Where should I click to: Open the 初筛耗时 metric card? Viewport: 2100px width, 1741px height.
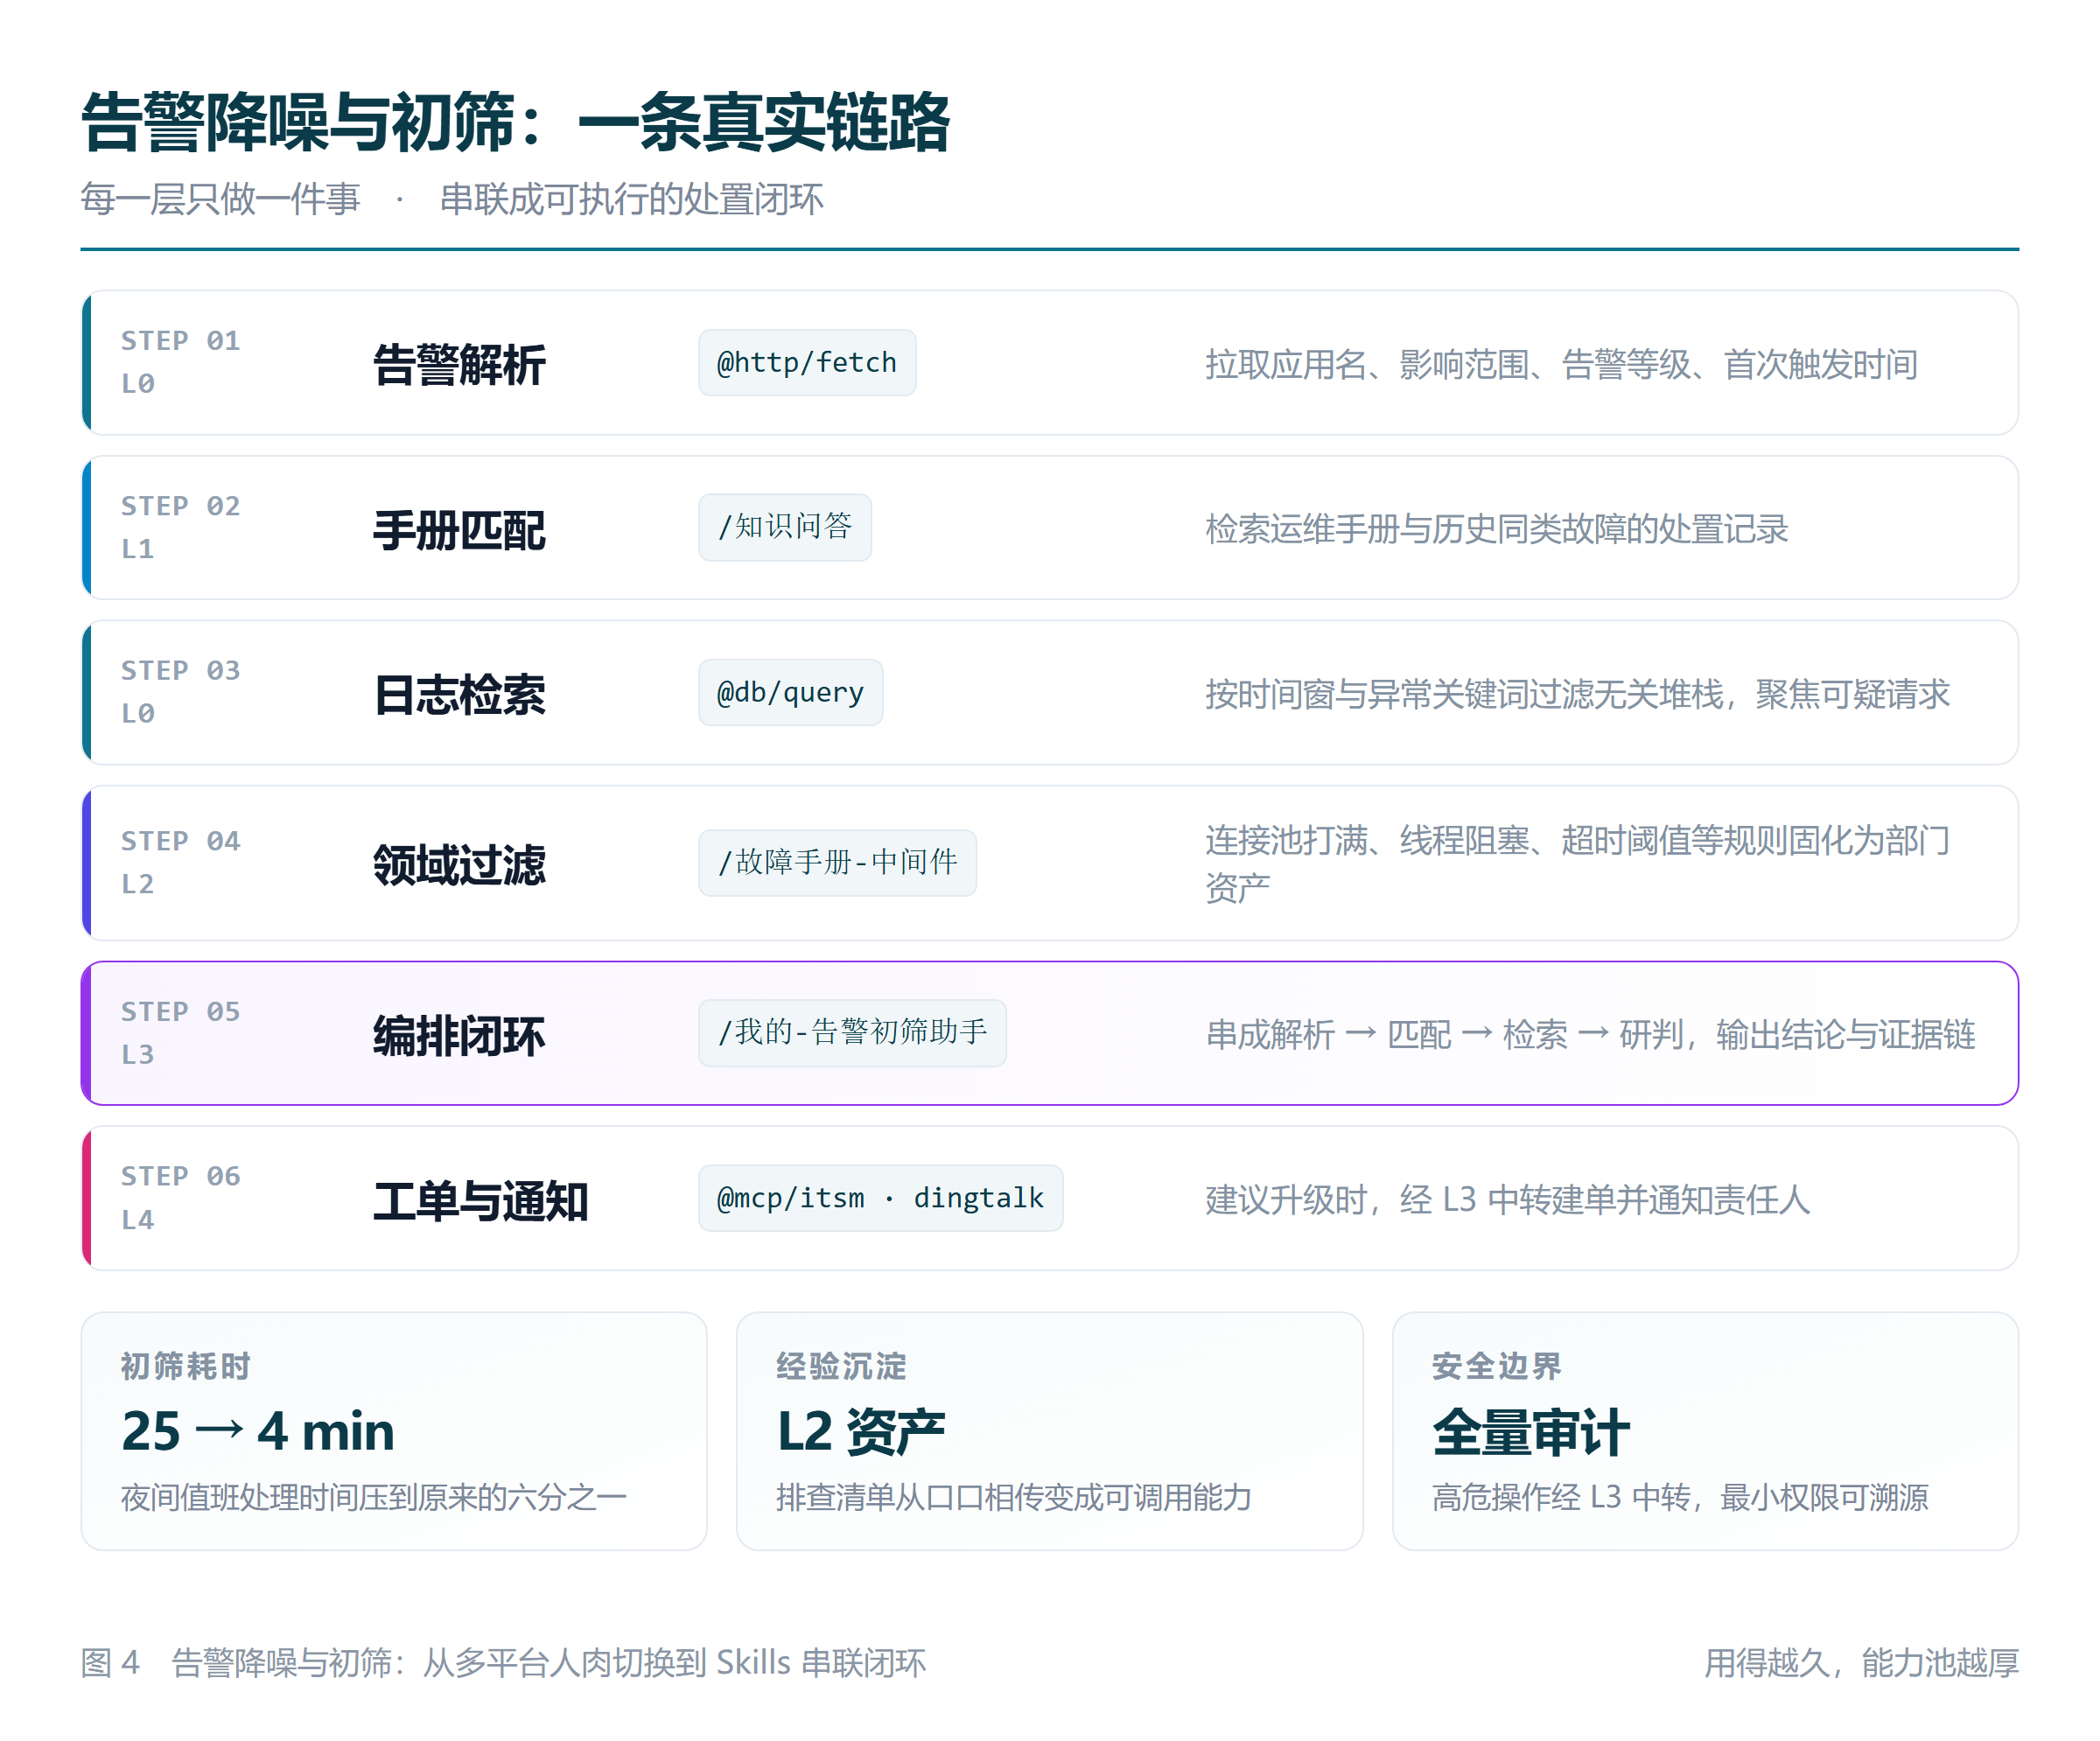coord(394,1431)
